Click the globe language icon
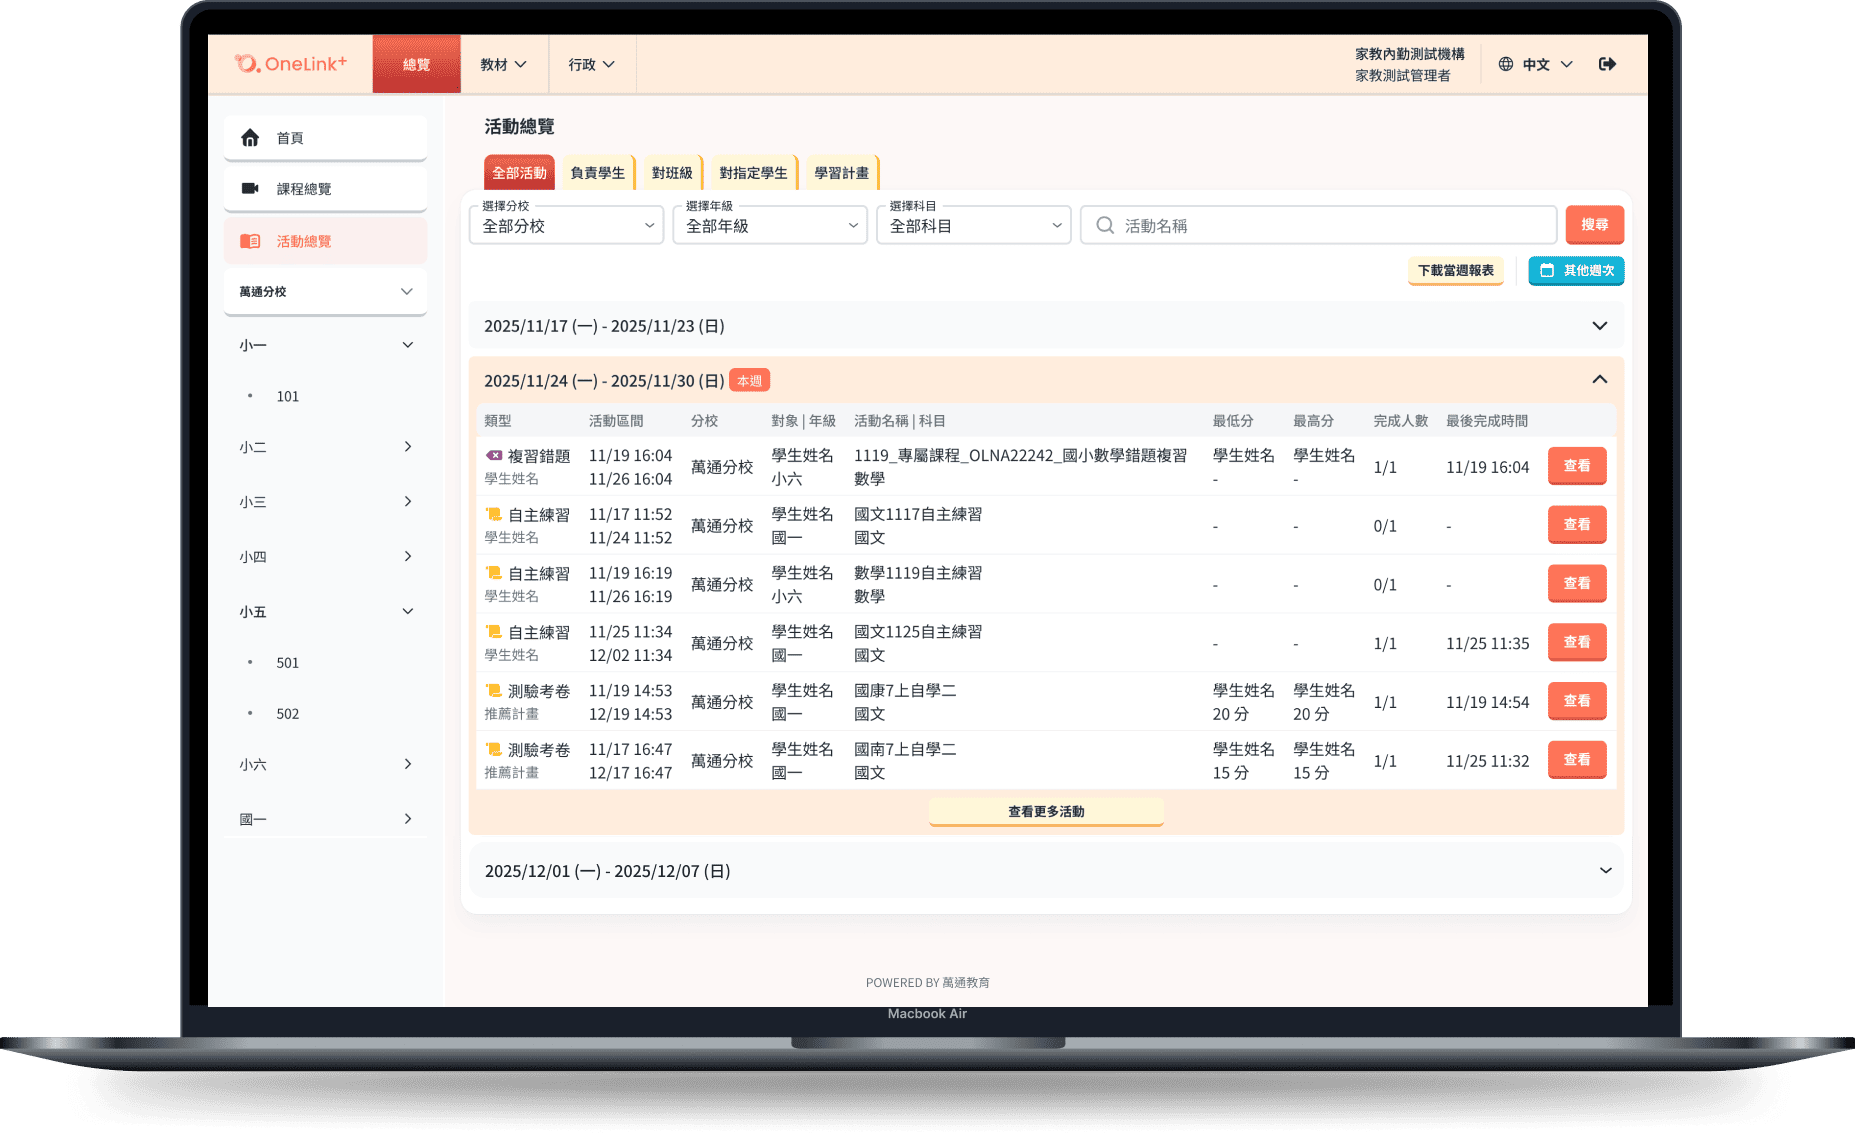This screenshot has height=1136, width=1855. pyautogui.click(x=1505, y=64)
